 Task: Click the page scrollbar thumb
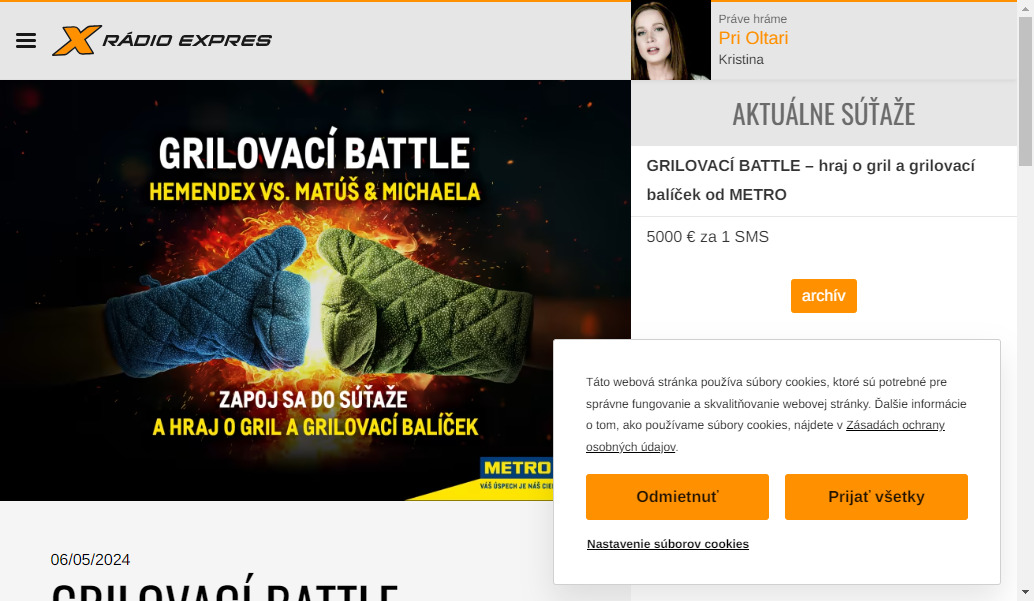[x=1025, y=92]
